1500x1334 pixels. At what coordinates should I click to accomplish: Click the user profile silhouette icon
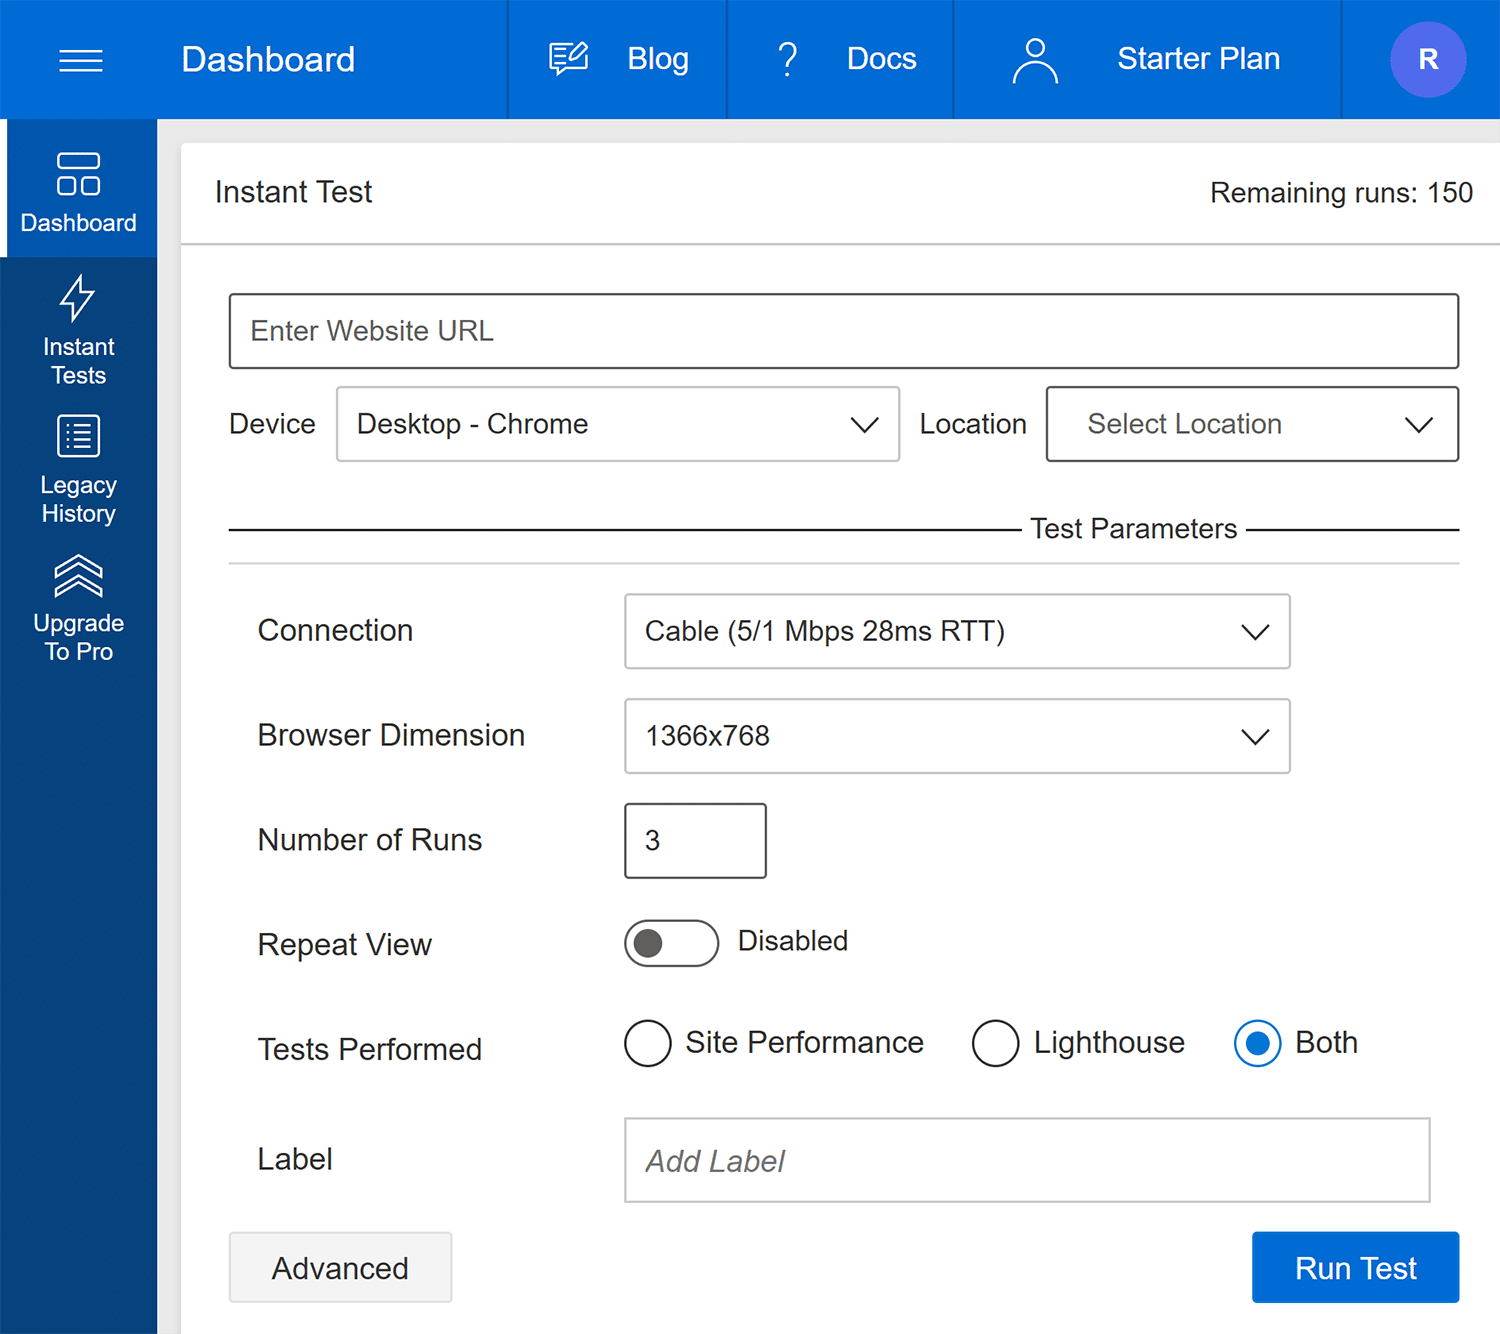pos(1035,60)
